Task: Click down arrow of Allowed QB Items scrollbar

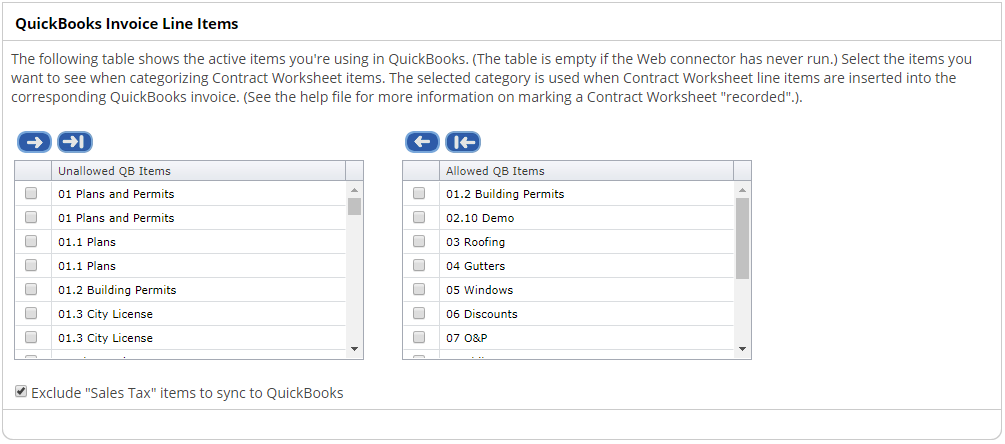Action: (x=742, y=349)
